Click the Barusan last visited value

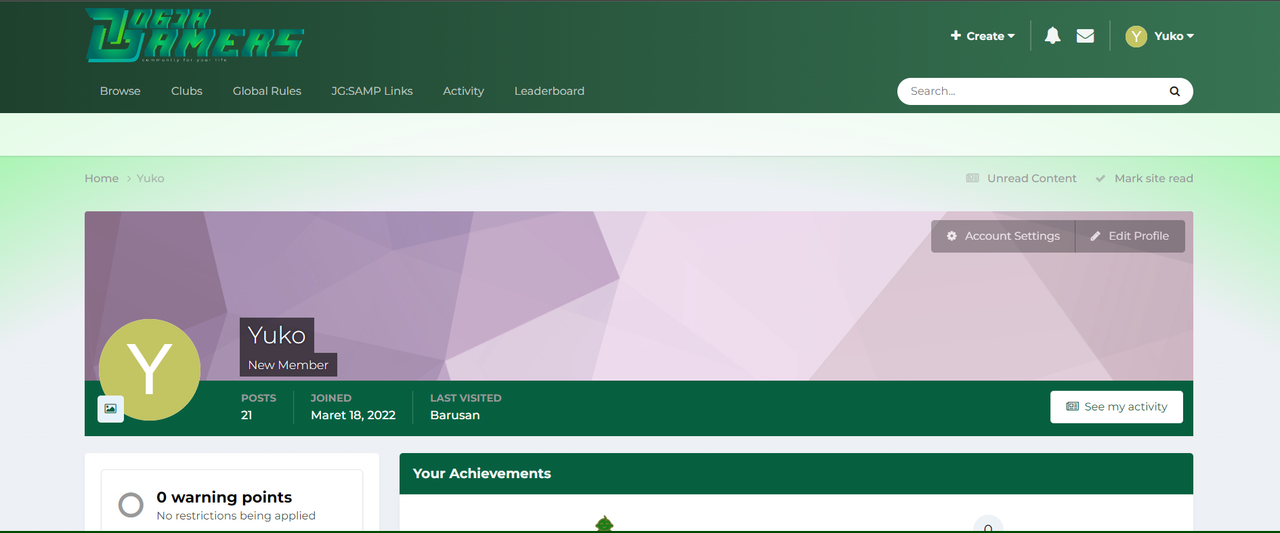pyautogui.click(x=455, y=415)
